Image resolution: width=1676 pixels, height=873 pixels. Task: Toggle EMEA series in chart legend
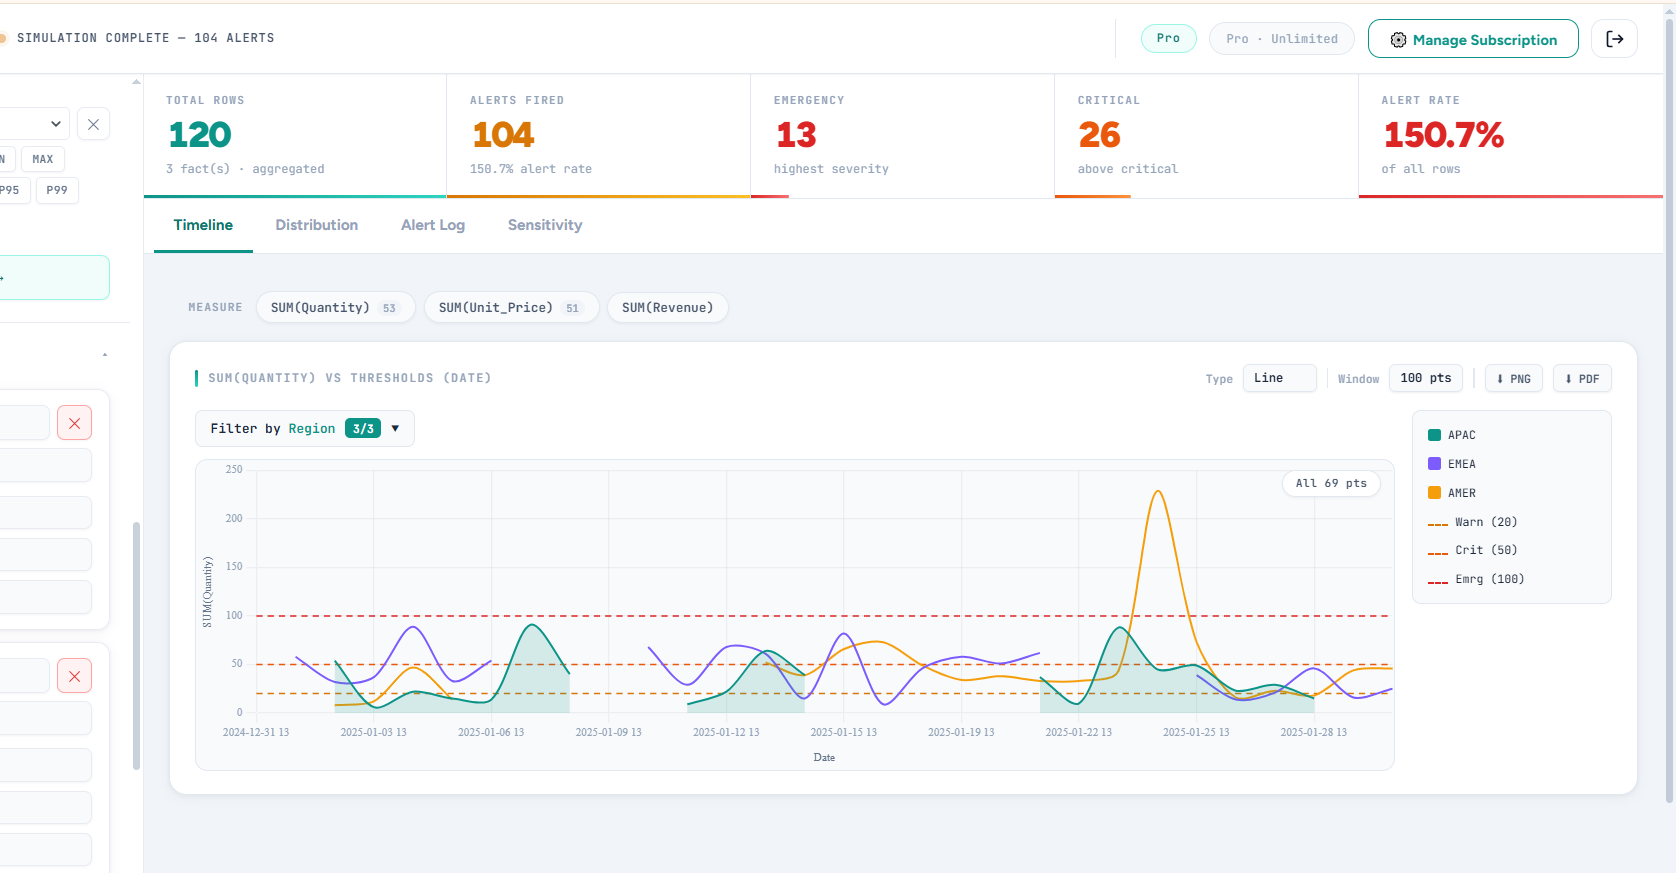coord(1461,464)
